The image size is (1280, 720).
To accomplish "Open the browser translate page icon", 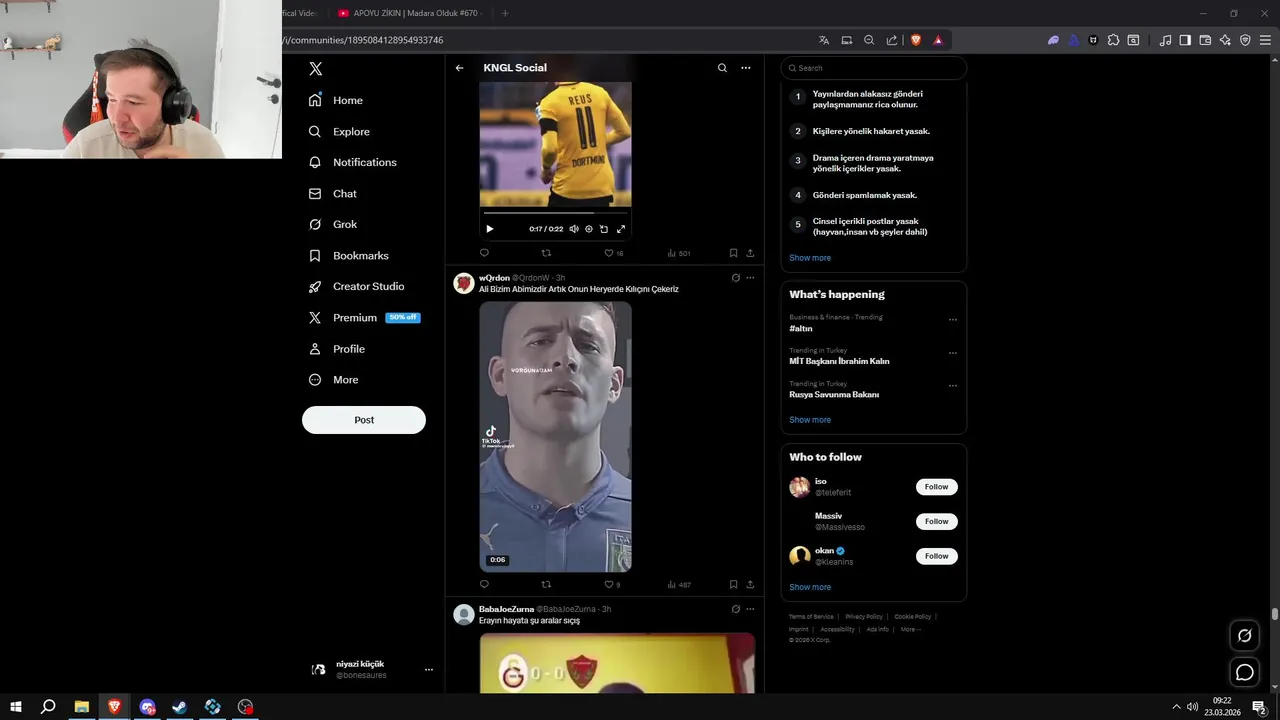I will tap(824, 40).
